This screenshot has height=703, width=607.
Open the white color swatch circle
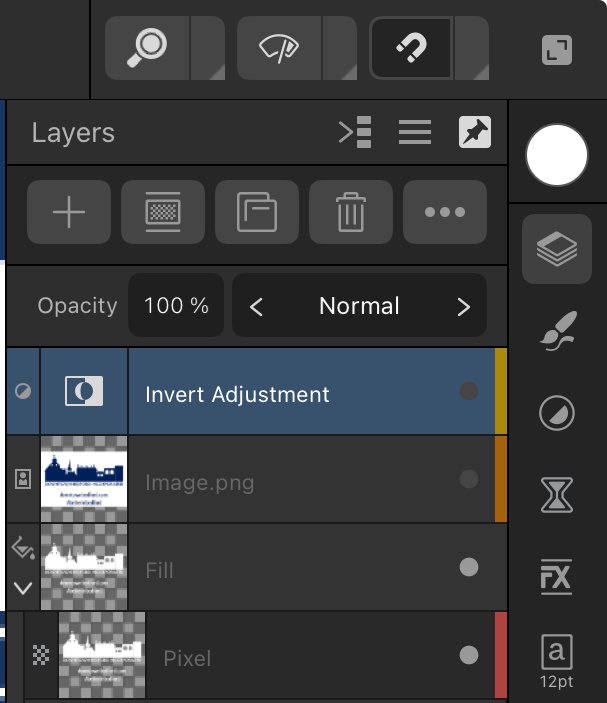(557, 155)
